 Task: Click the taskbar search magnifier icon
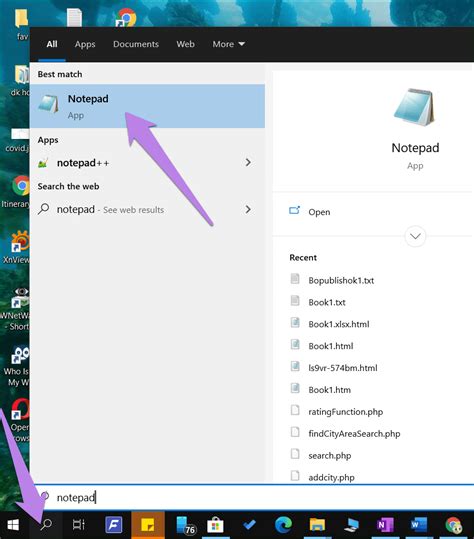(x=46, y=525)
